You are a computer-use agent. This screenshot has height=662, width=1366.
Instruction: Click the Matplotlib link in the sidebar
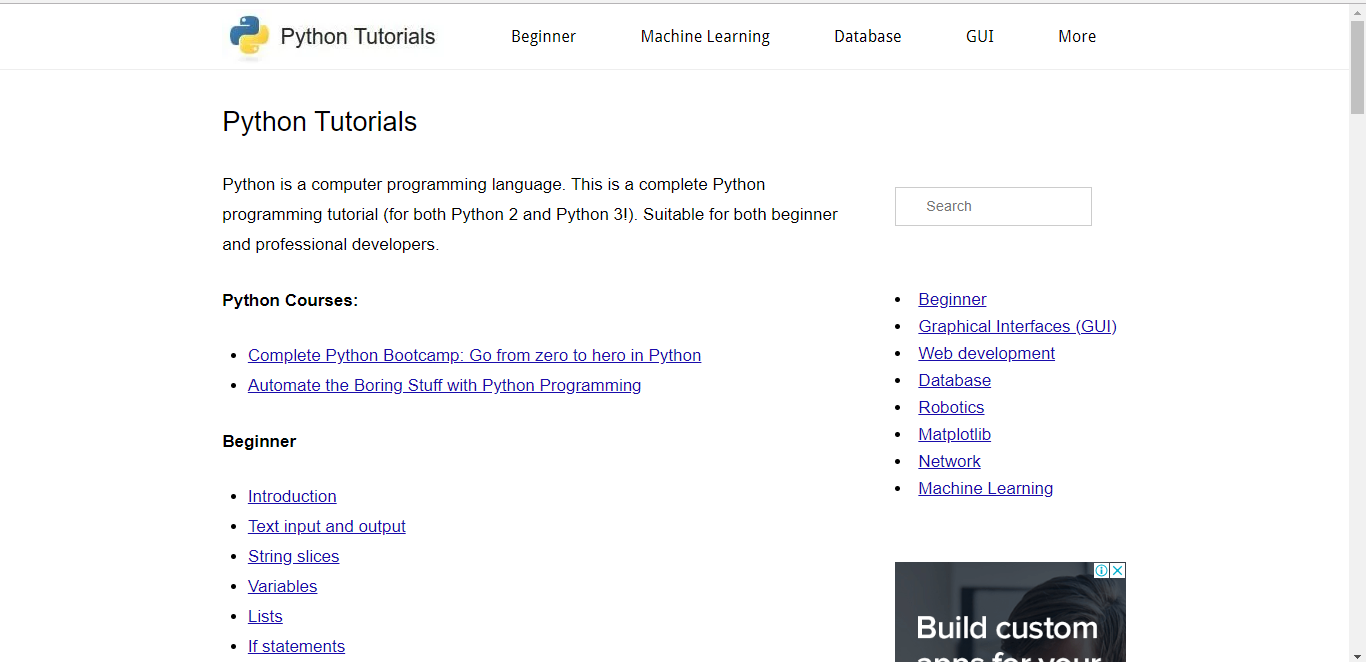pos(954,434)
